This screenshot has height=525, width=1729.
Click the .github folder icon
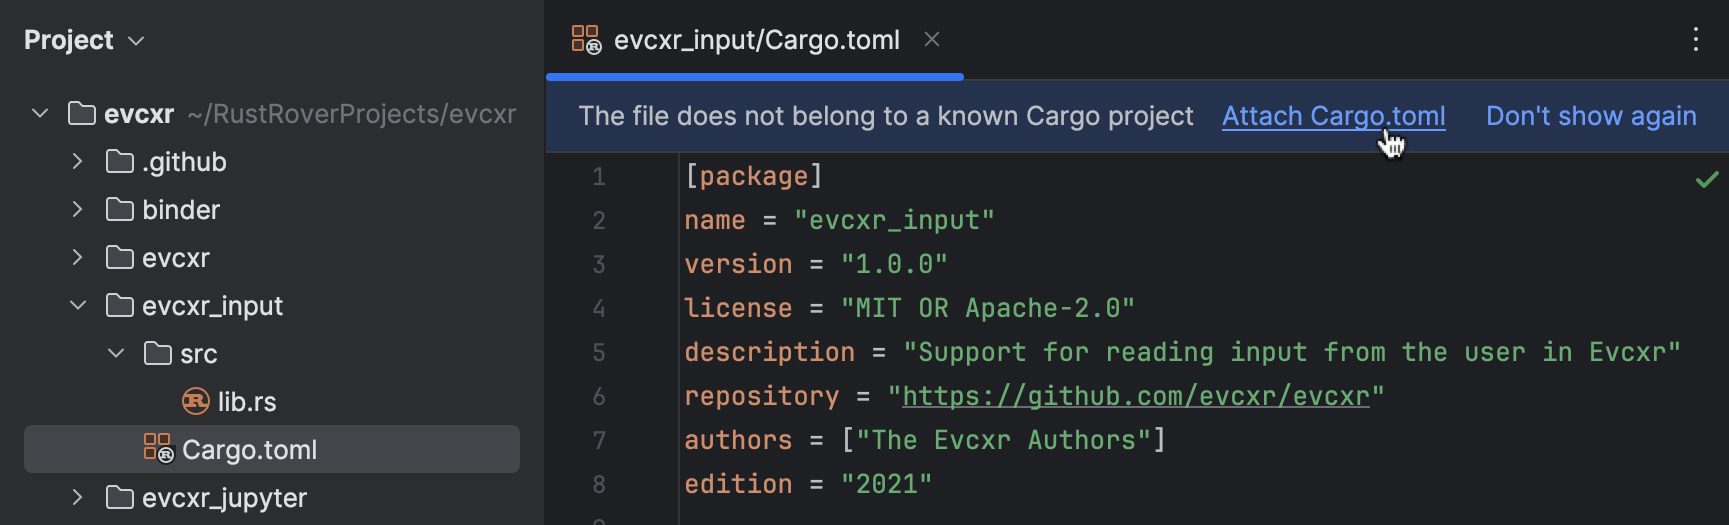coord(120,162)
